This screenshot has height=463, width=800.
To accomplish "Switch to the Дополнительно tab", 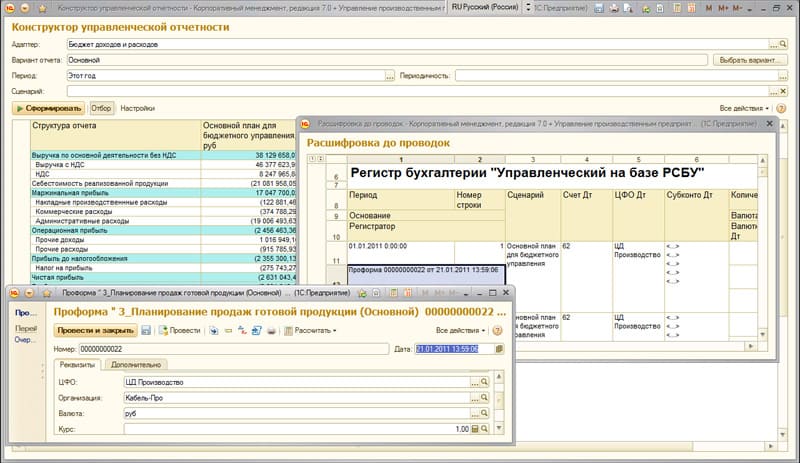I will [136, 364].
